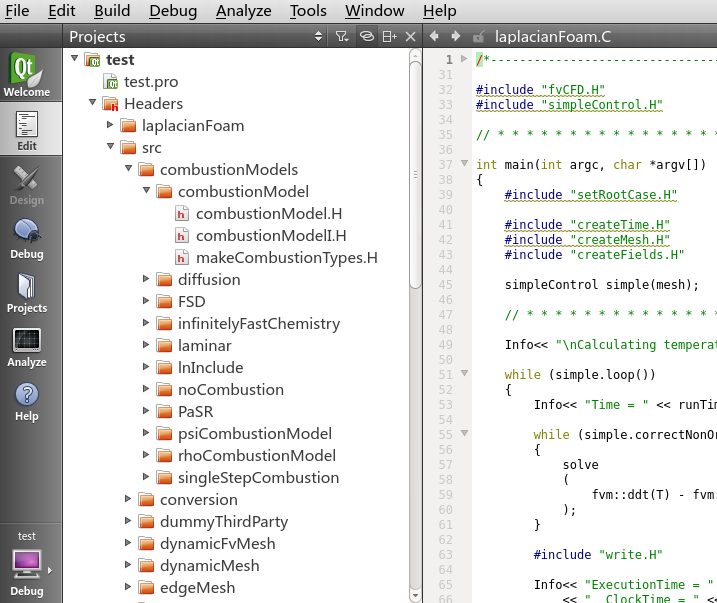This screenshot has width=717, height=603.
Task: Open the test kit selector monitor
Action: point(27,563)
